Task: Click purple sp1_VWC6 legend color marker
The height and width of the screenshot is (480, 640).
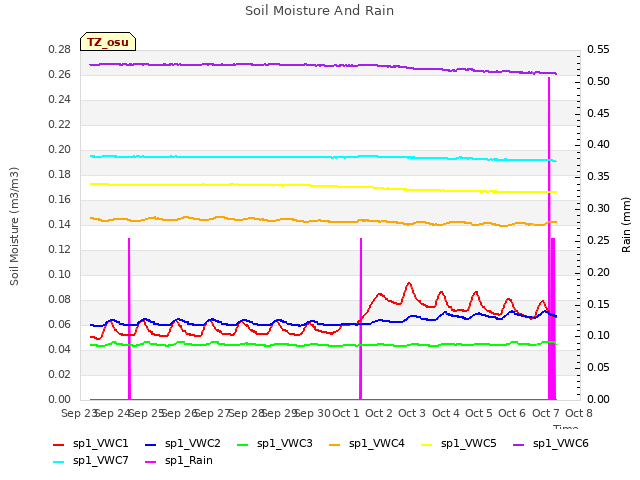Action: (x=518, y=445)
